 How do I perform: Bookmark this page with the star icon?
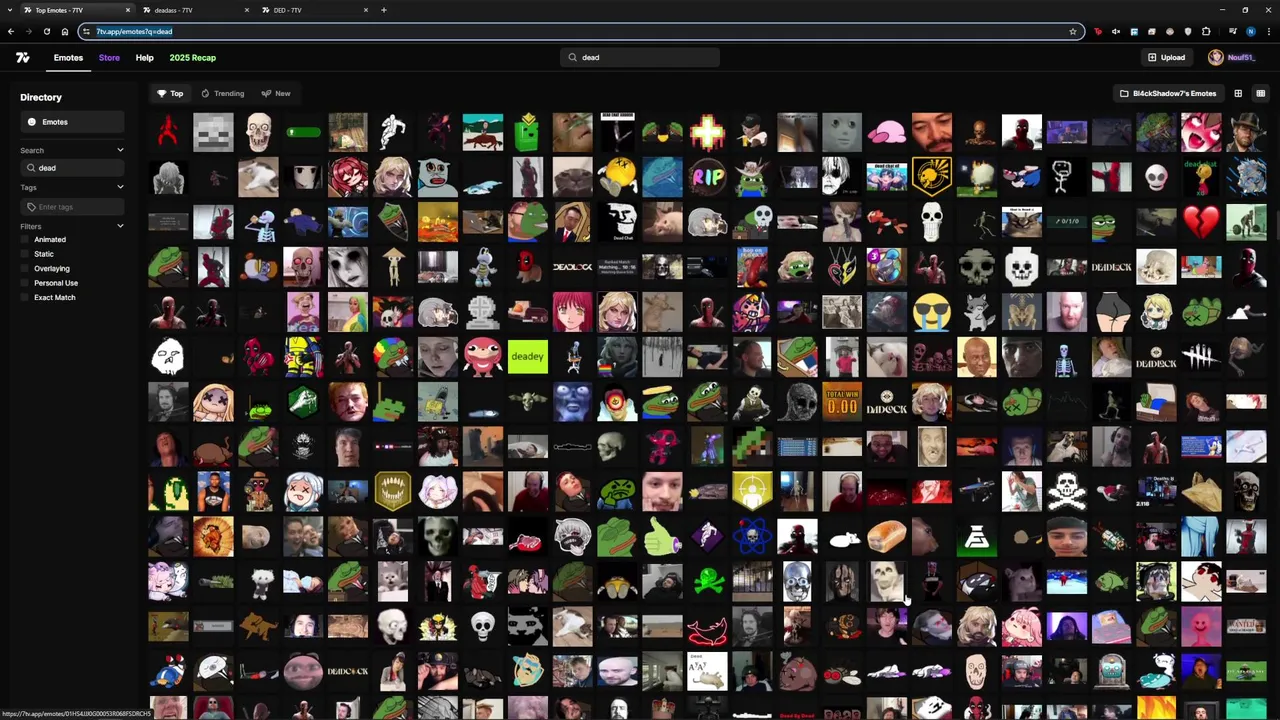tap(1073, 31)
